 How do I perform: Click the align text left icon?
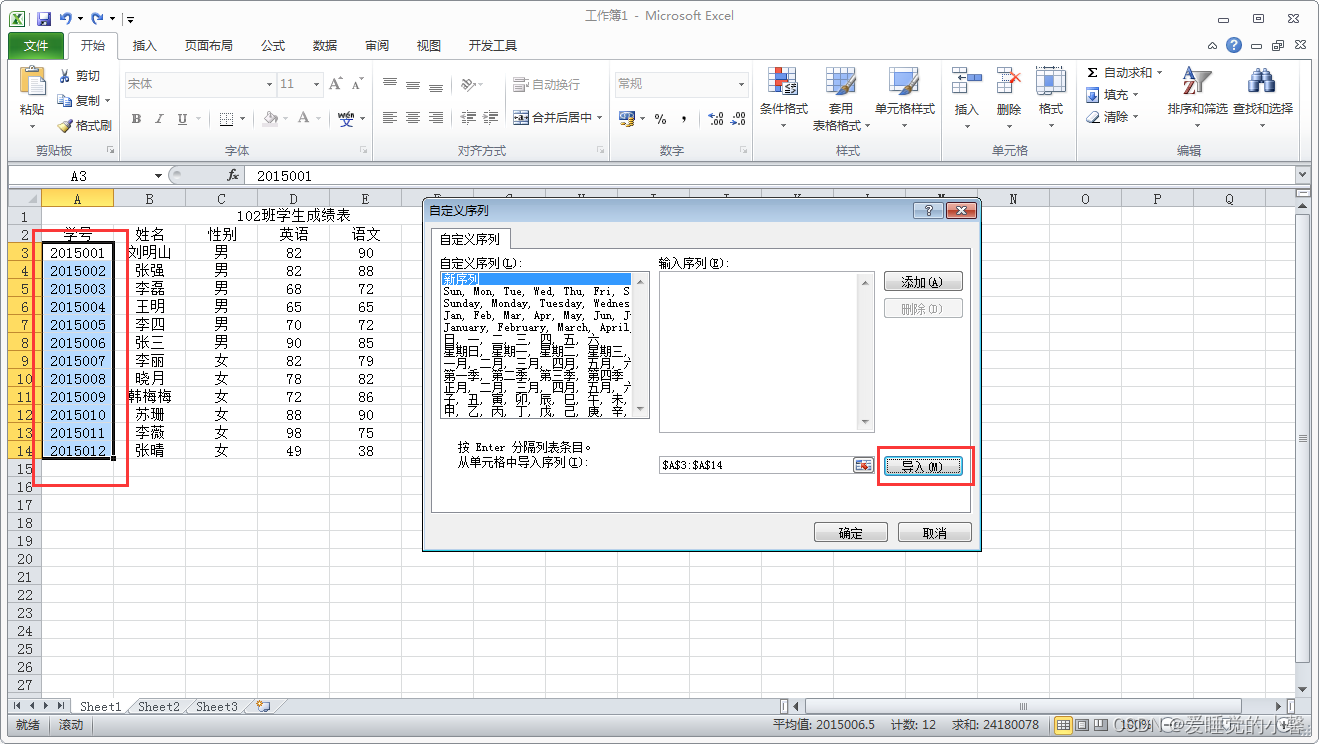click(x=390, y=118)
